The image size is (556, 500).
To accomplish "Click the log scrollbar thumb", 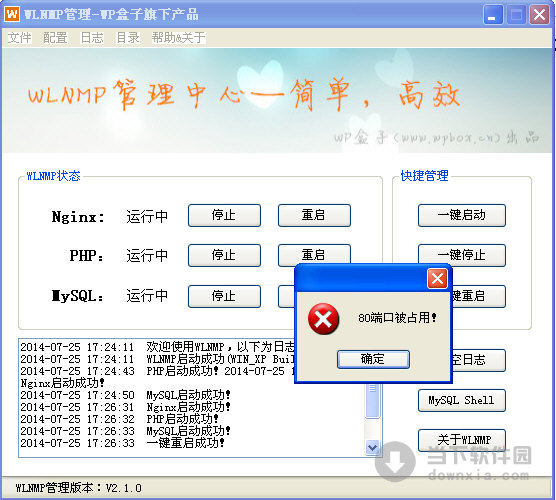I will [x=373, y=401].
